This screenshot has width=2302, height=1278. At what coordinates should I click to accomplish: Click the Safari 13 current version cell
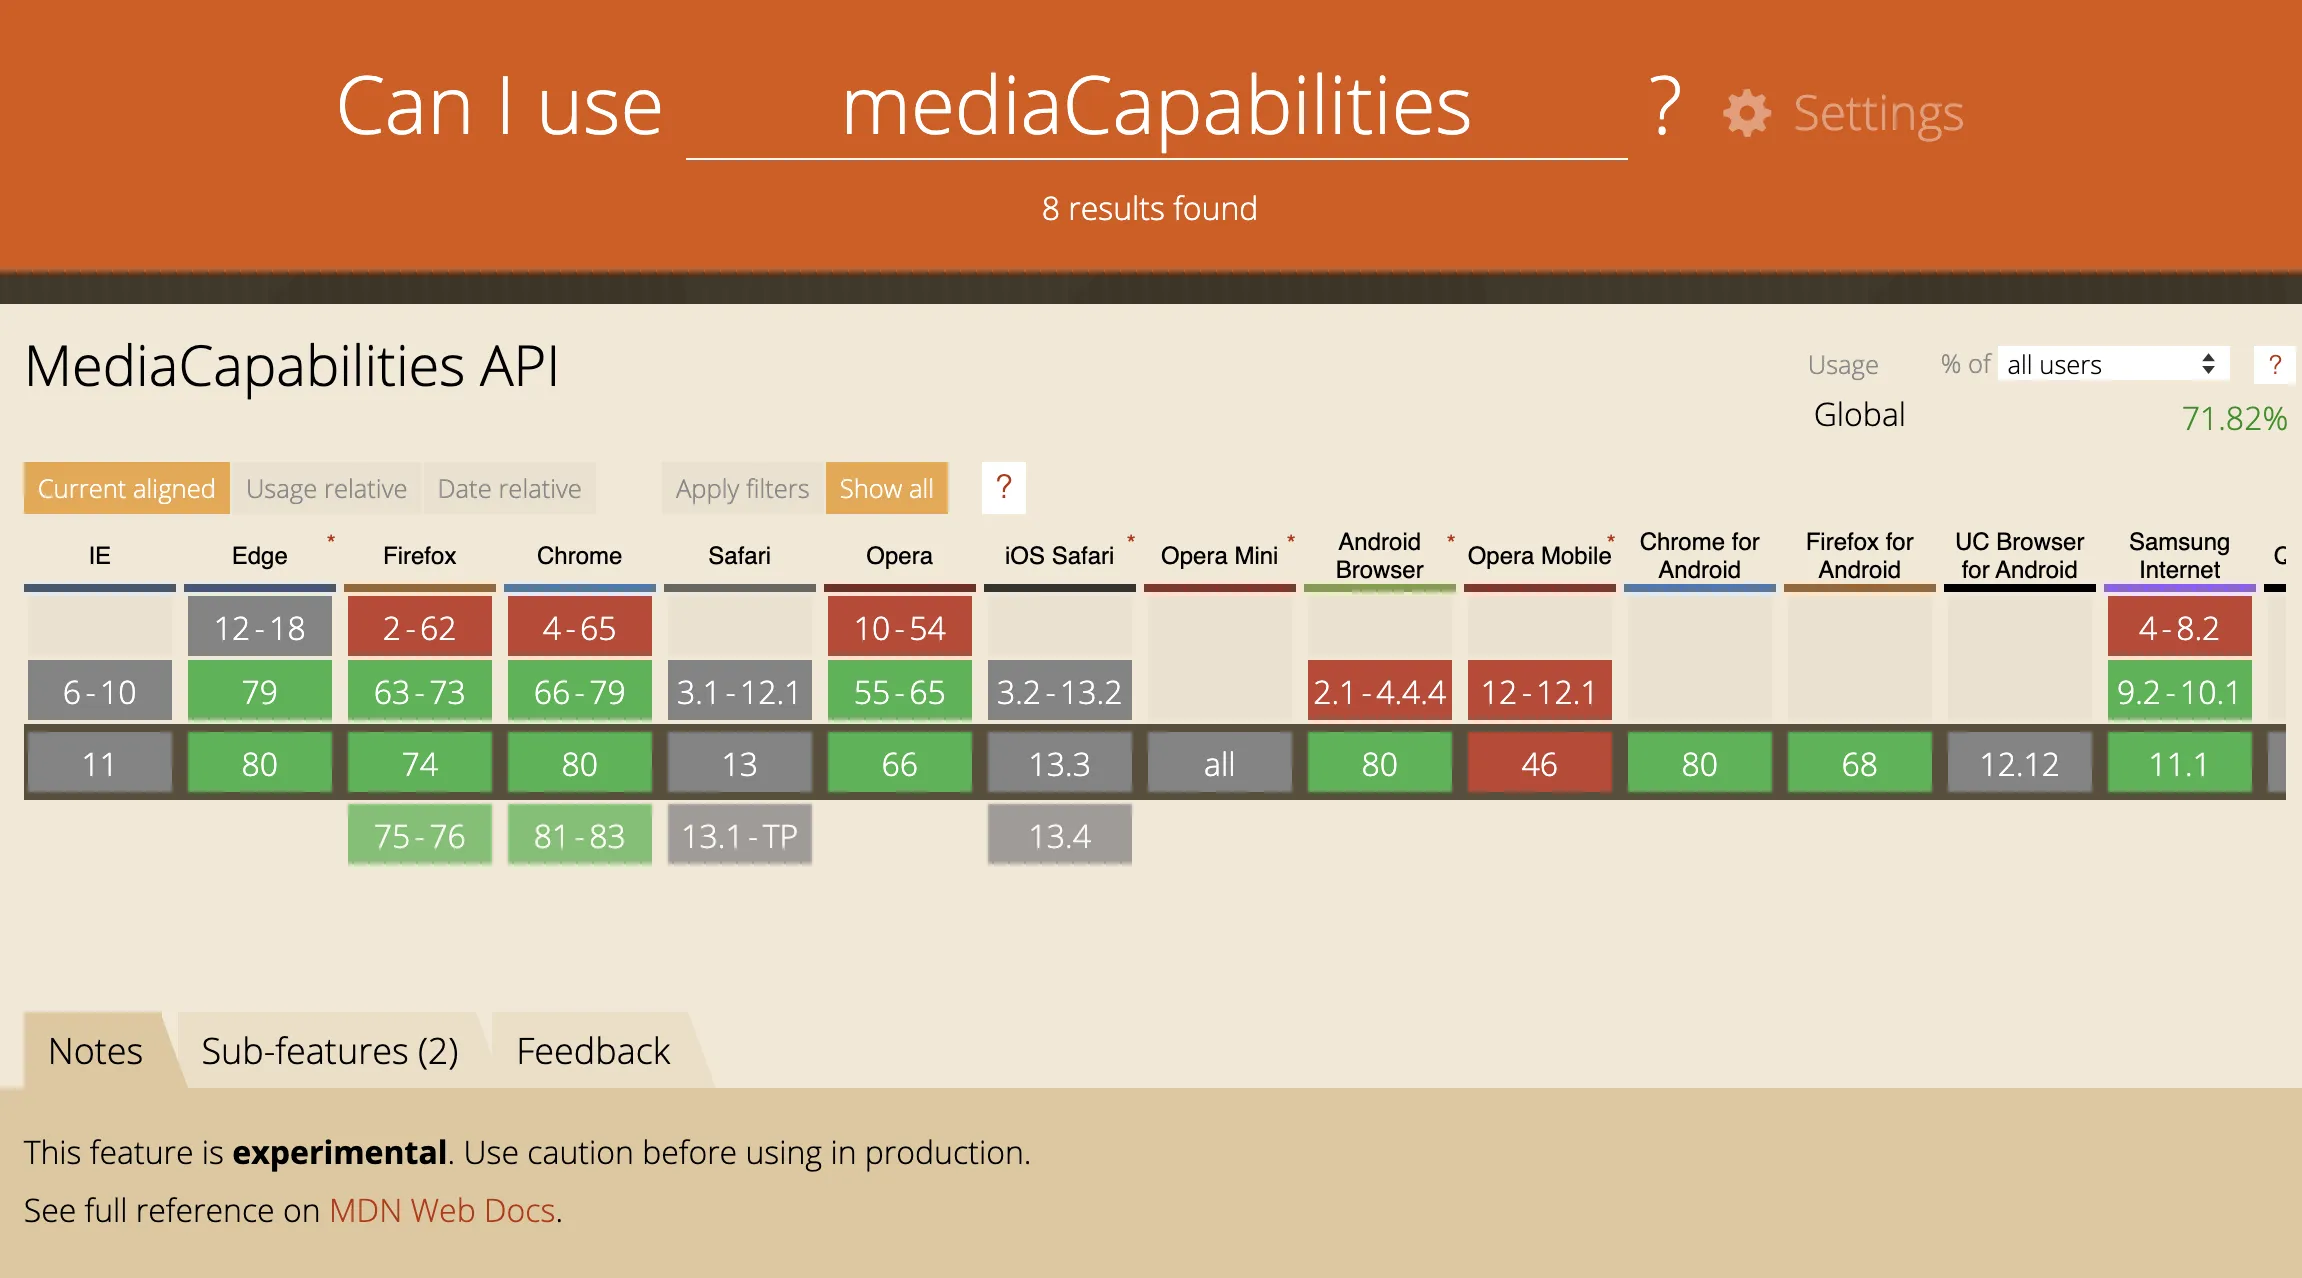coord(740,764)
